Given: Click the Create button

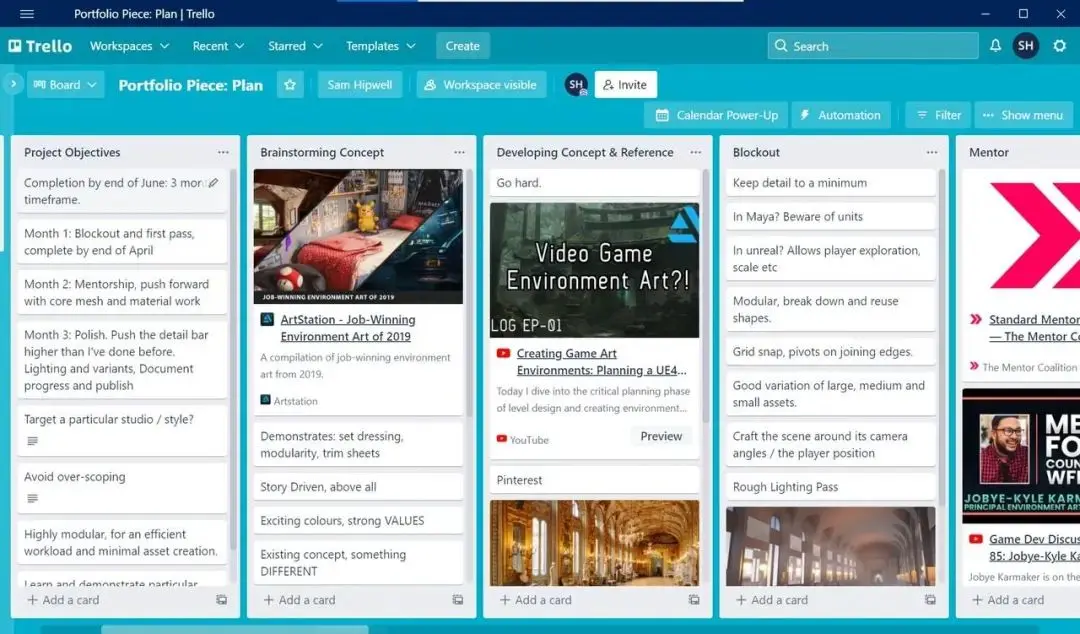Looking at the screenshot, I should tap(462, 46).
